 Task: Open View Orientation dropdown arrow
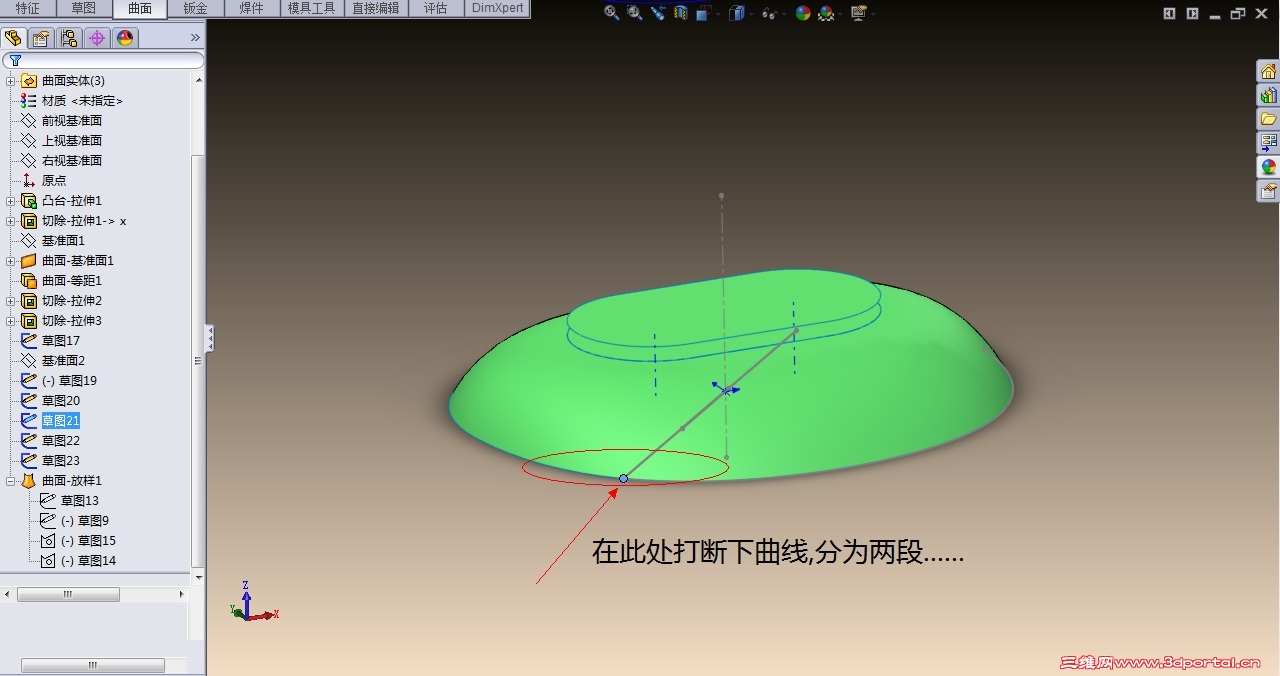(717, 14)
